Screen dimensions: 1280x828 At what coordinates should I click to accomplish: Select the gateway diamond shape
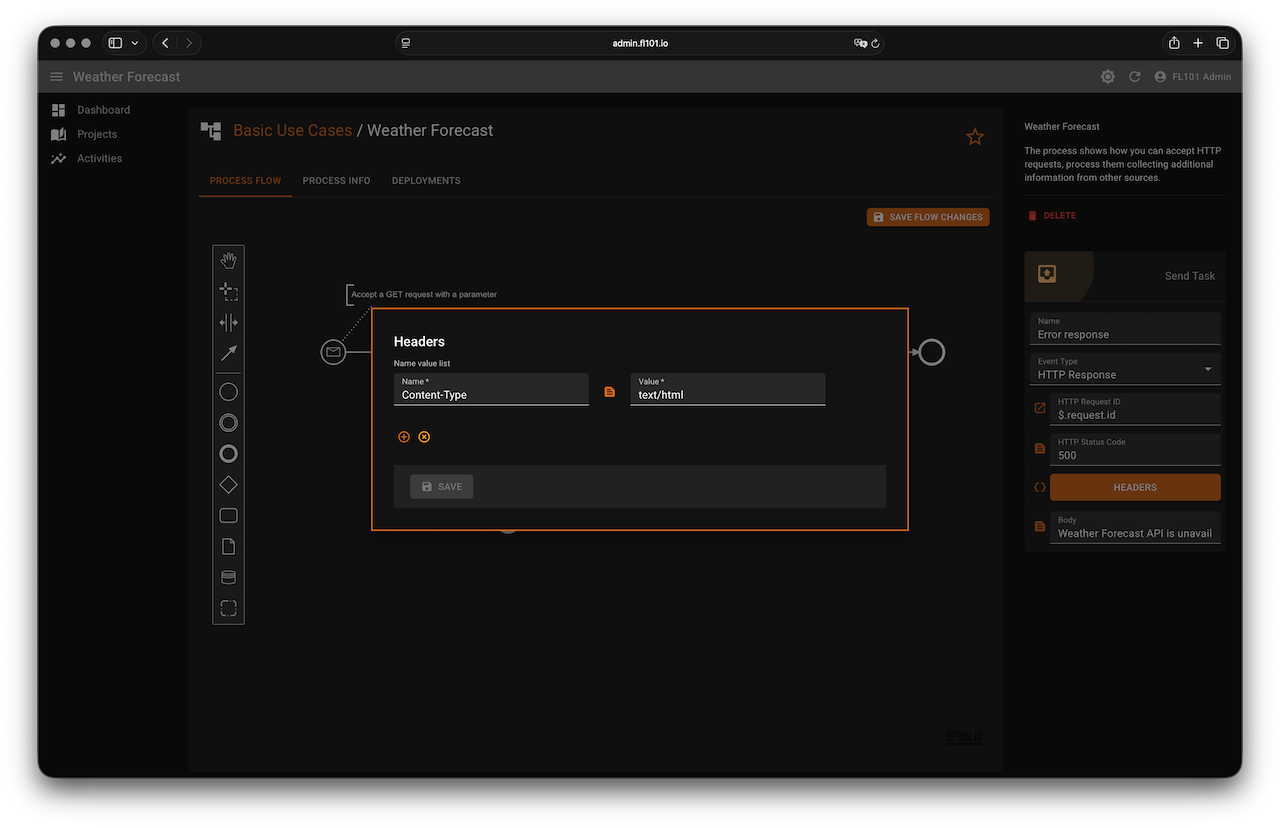[228, 485]
